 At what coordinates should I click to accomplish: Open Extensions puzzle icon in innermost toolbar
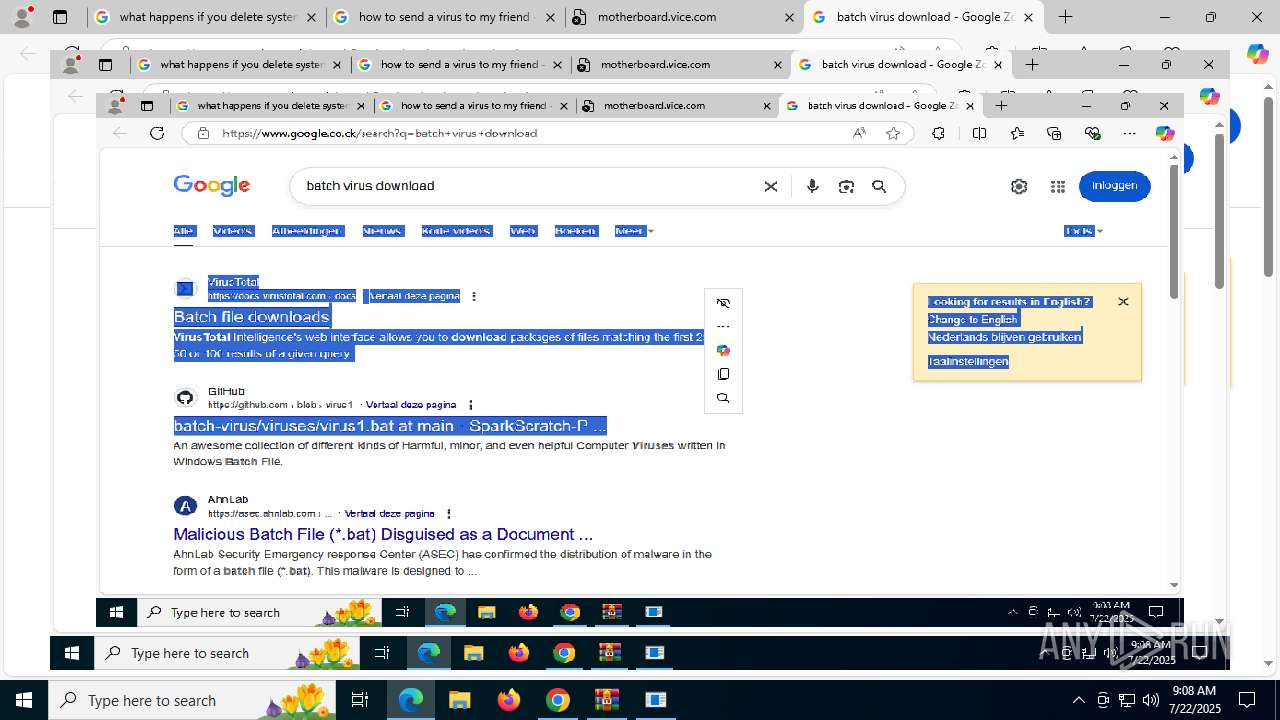tap(938, 133)
